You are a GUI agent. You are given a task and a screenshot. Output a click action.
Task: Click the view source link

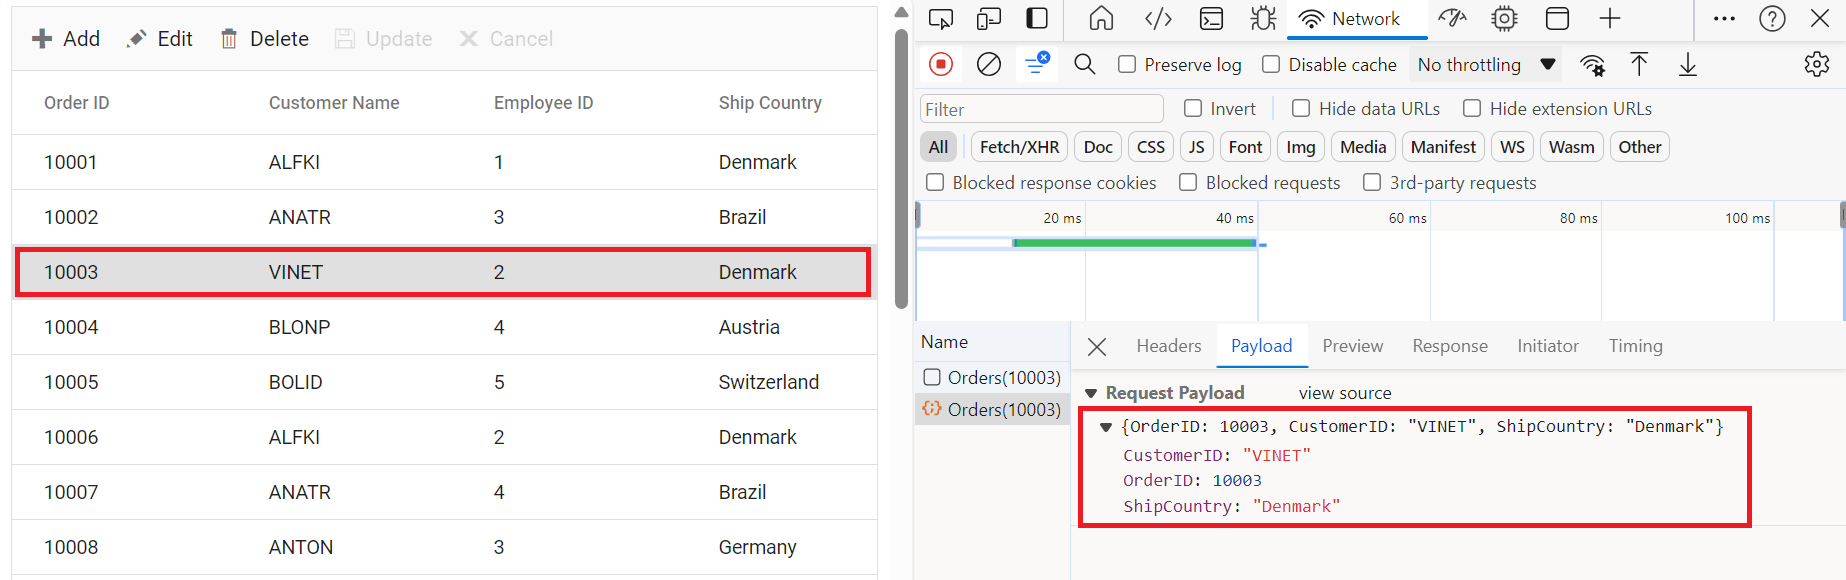pyautogui.click(x=1344, y=393)
